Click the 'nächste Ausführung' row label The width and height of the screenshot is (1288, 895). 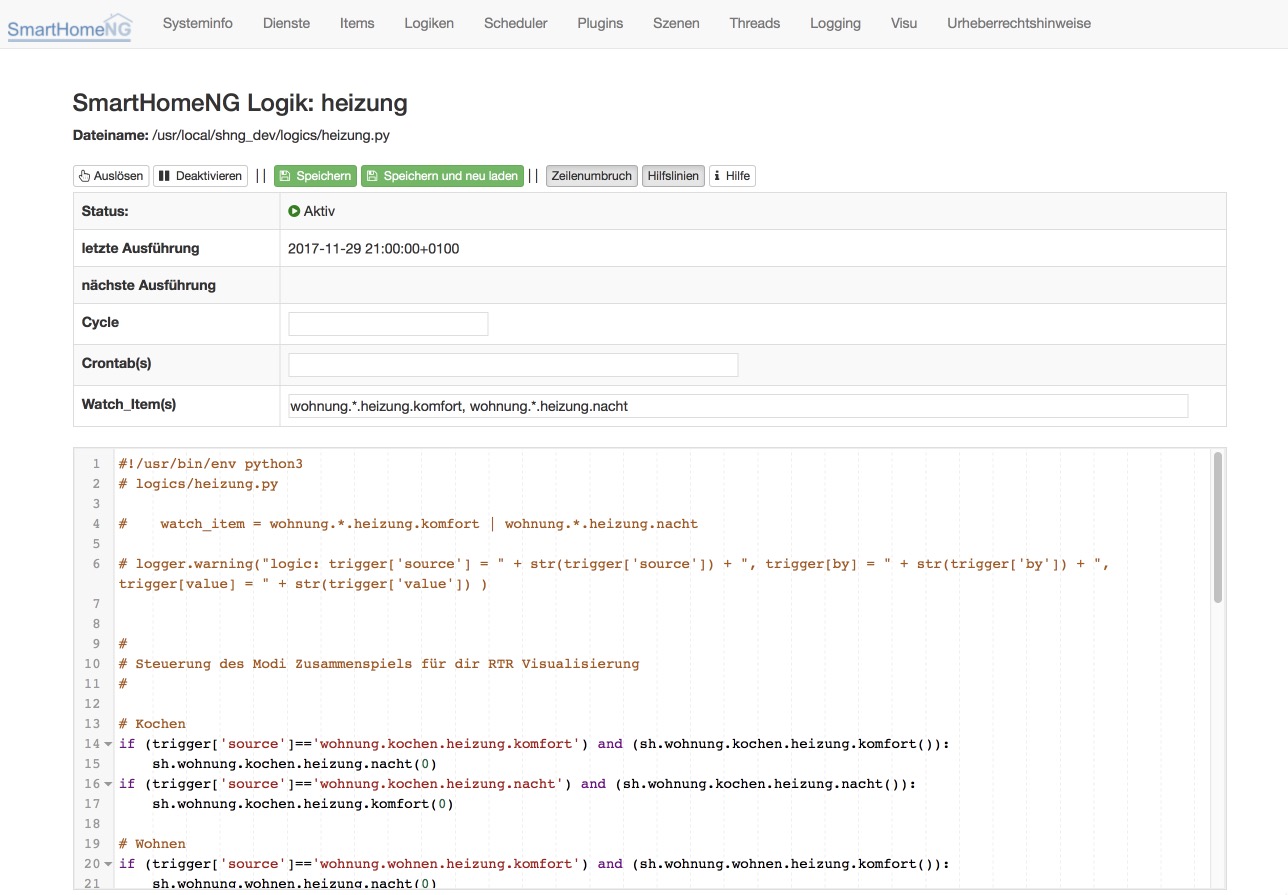coord(149,285)
